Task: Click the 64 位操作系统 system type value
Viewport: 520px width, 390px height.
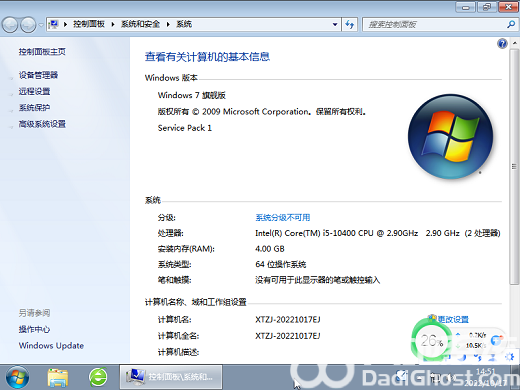Action: point(281,265)
